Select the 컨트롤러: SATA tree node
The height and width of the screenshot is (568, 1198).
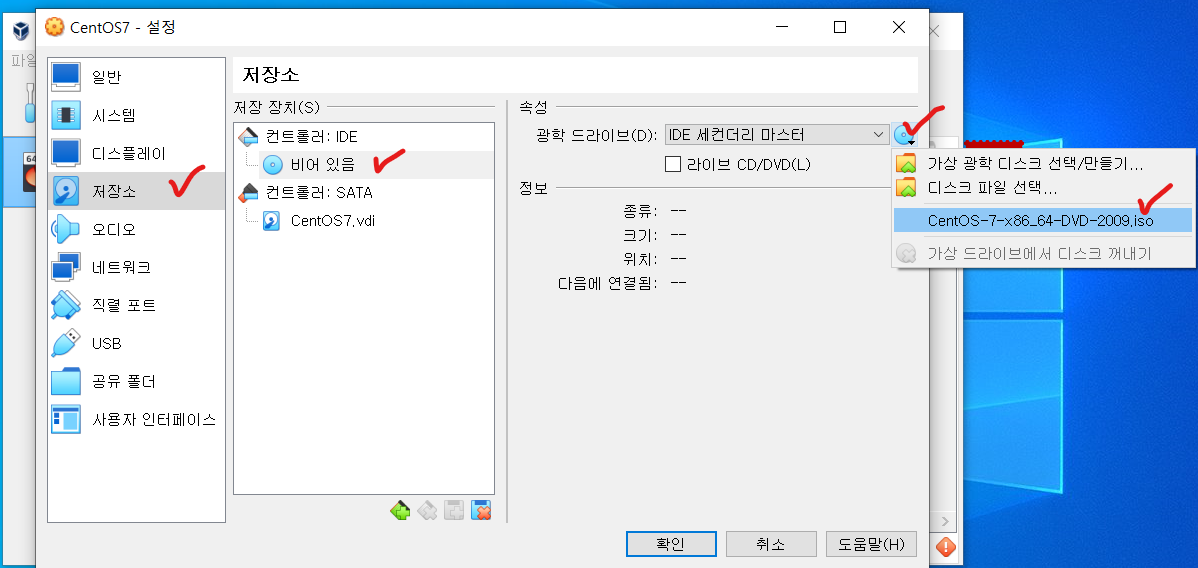pos(319,192)
